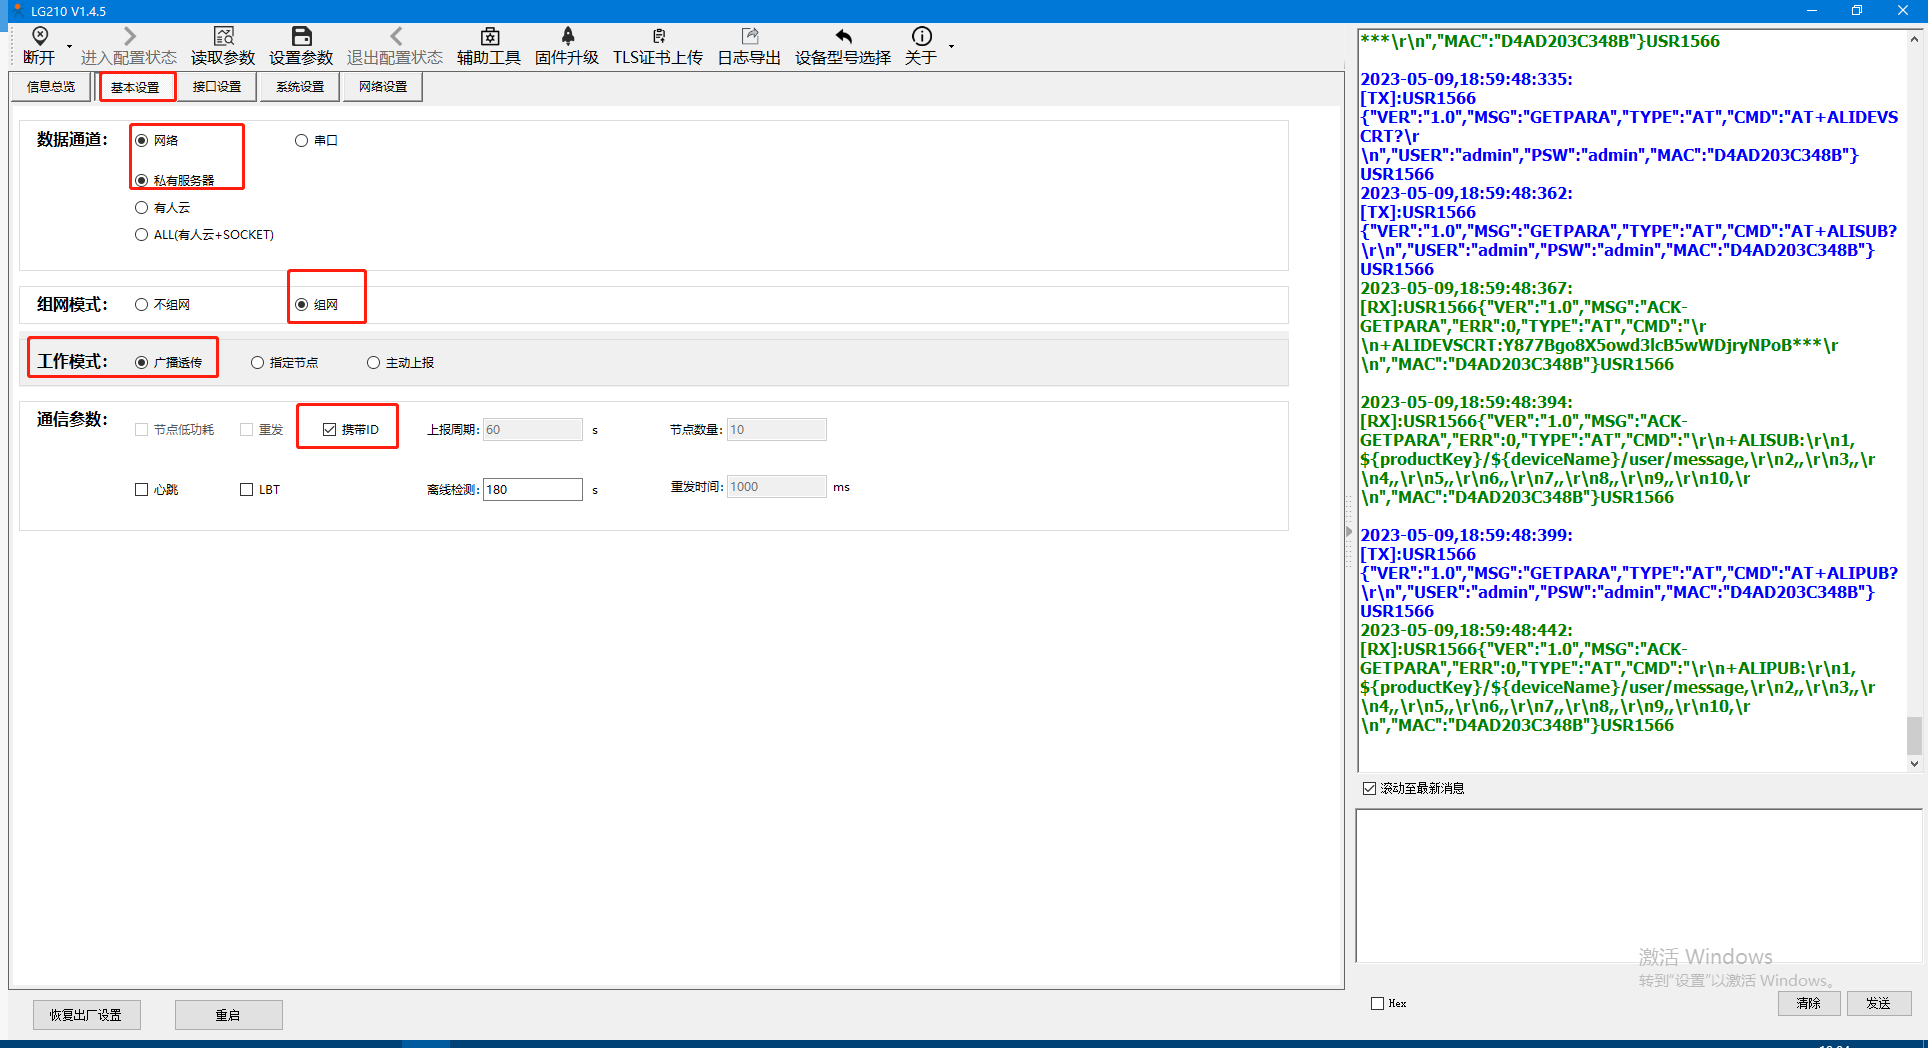This screenshot has height=1048, width=1928.
Task: Click the 断开 disconnect toolbar icon
Action: pos(40,37)
